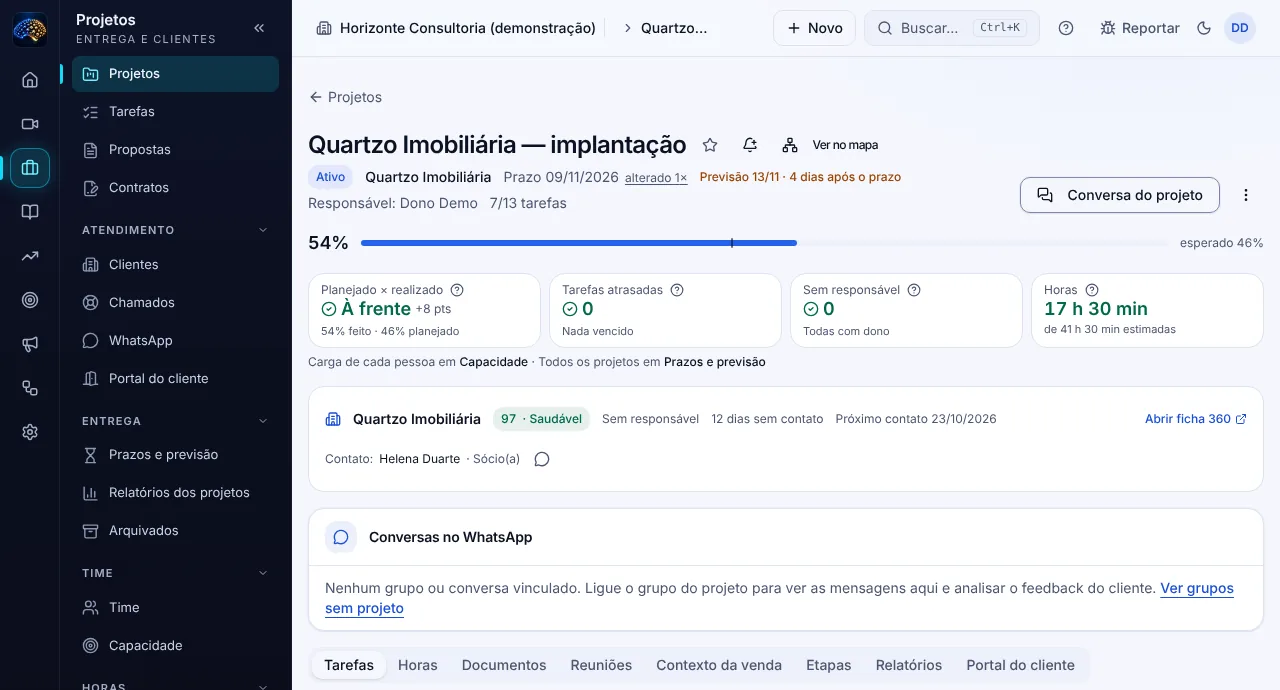
Task: Click the organization building icon in breadcrumb
Action: click(x=324, y=28)
